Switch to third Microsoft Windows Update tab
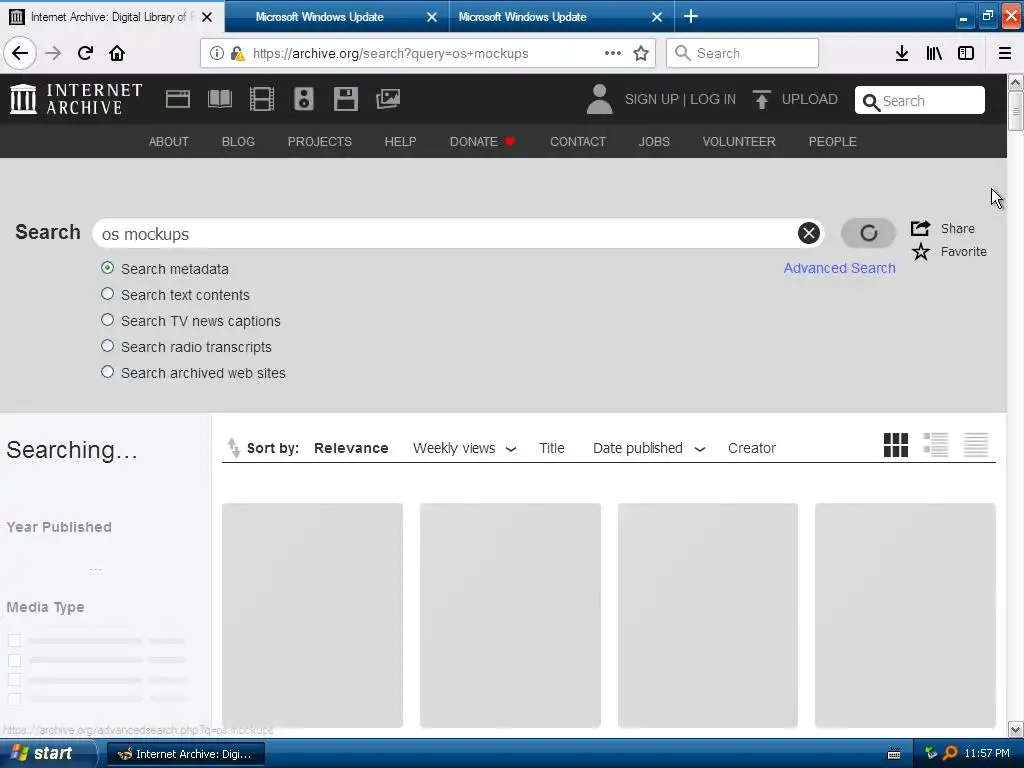1024x768 pixels. point(562,17)
